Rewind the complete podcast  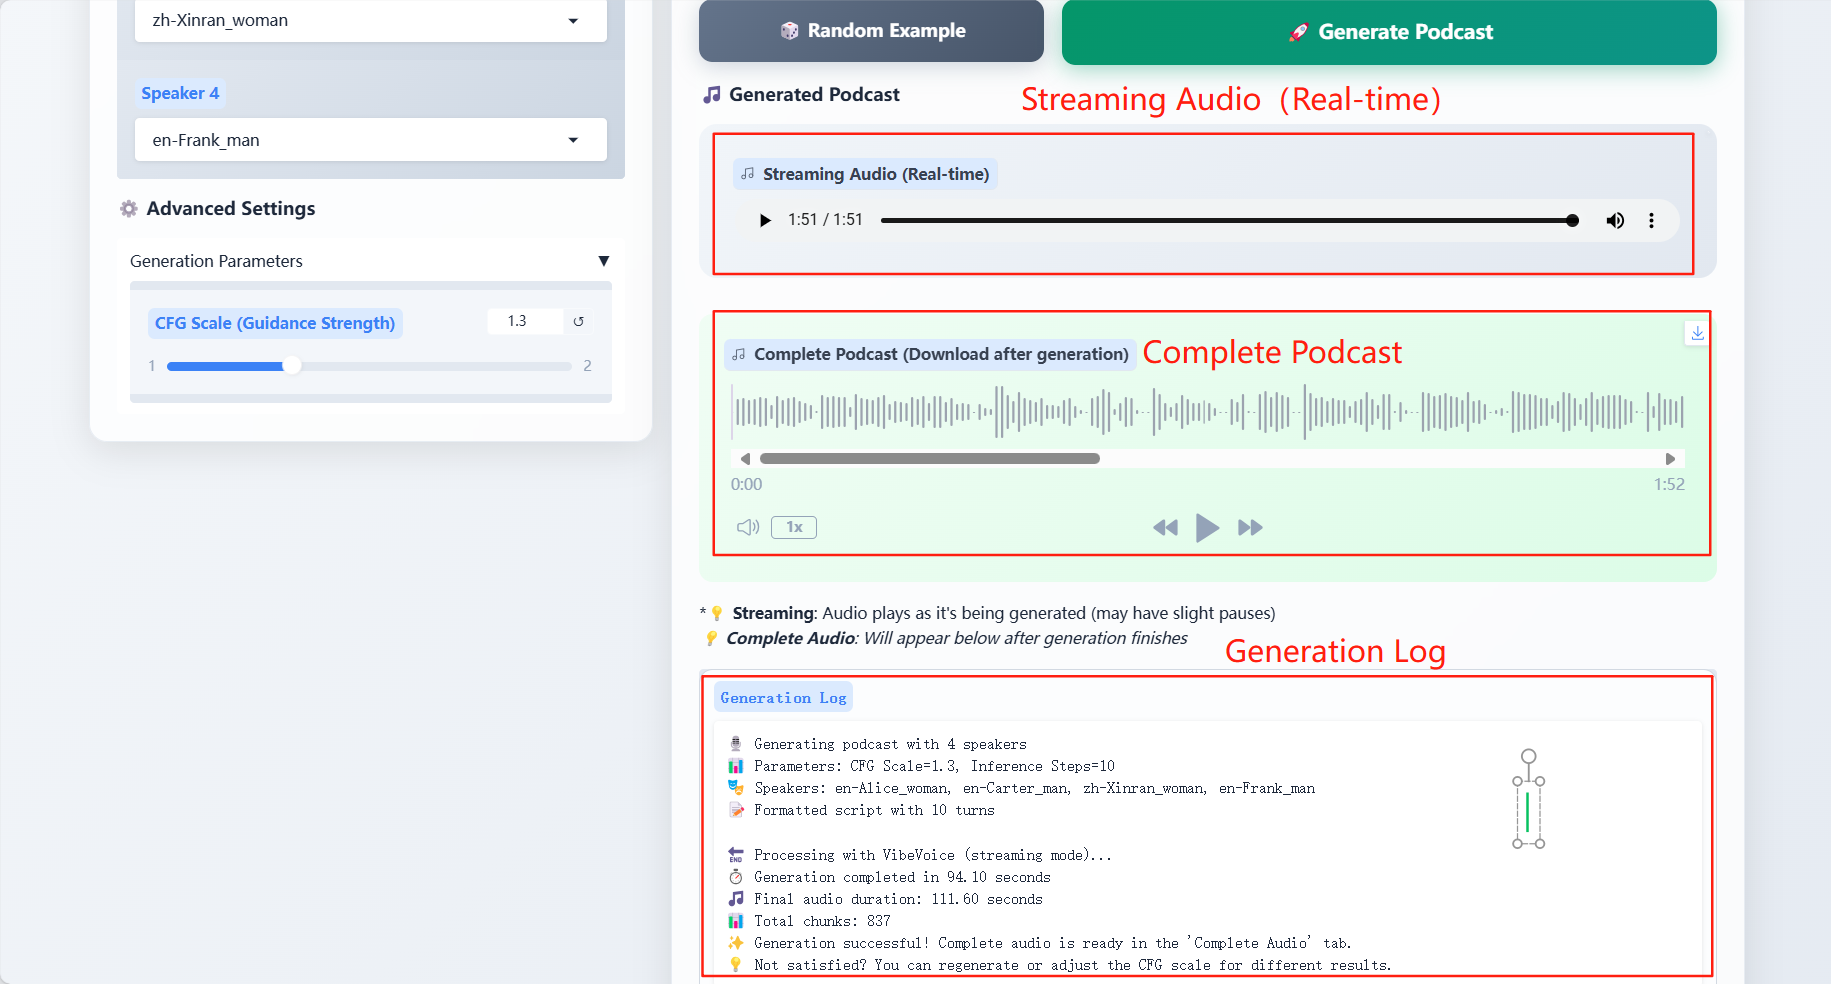(1165, 527)
